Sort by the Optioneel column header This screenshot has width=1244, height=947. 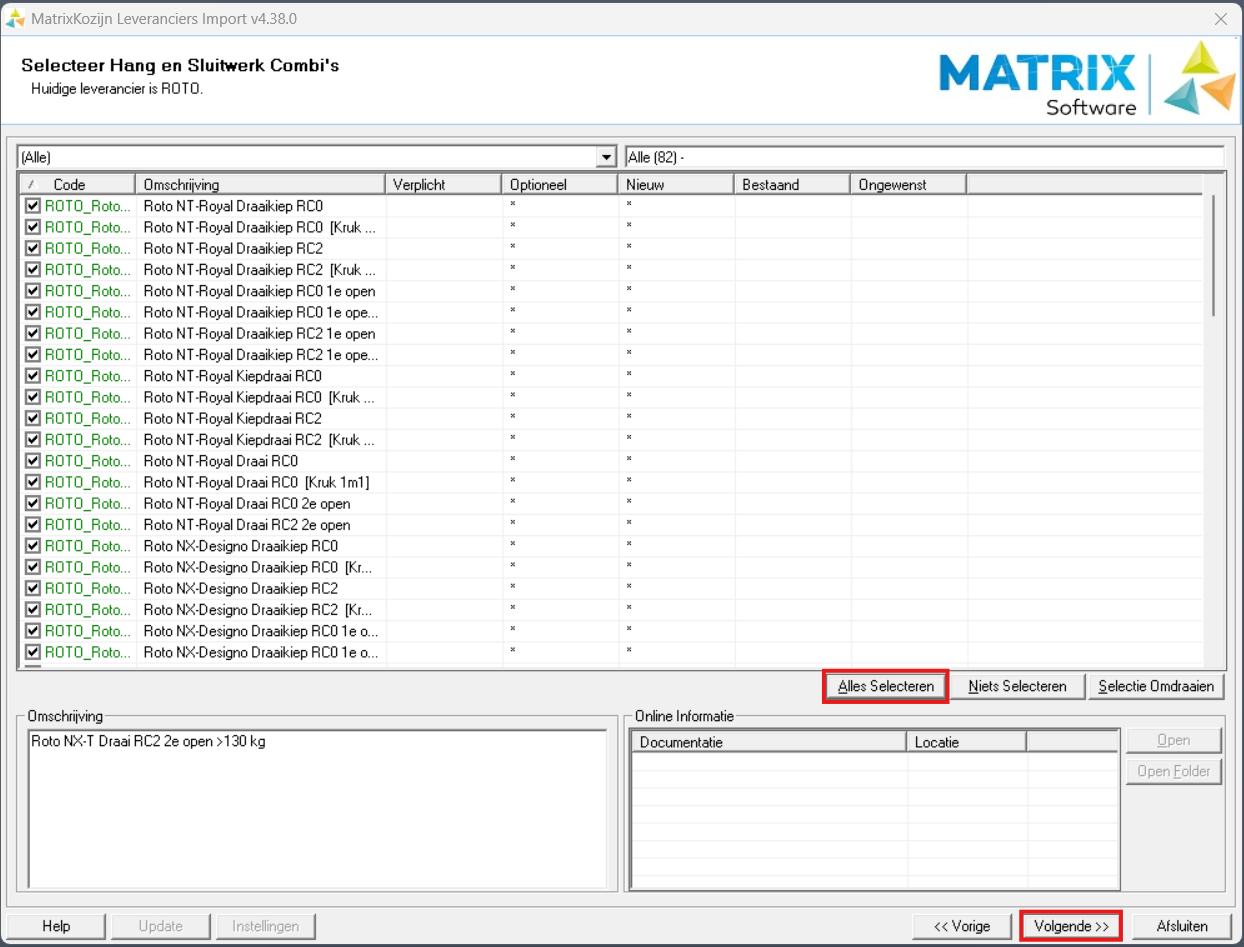[560, 184]
